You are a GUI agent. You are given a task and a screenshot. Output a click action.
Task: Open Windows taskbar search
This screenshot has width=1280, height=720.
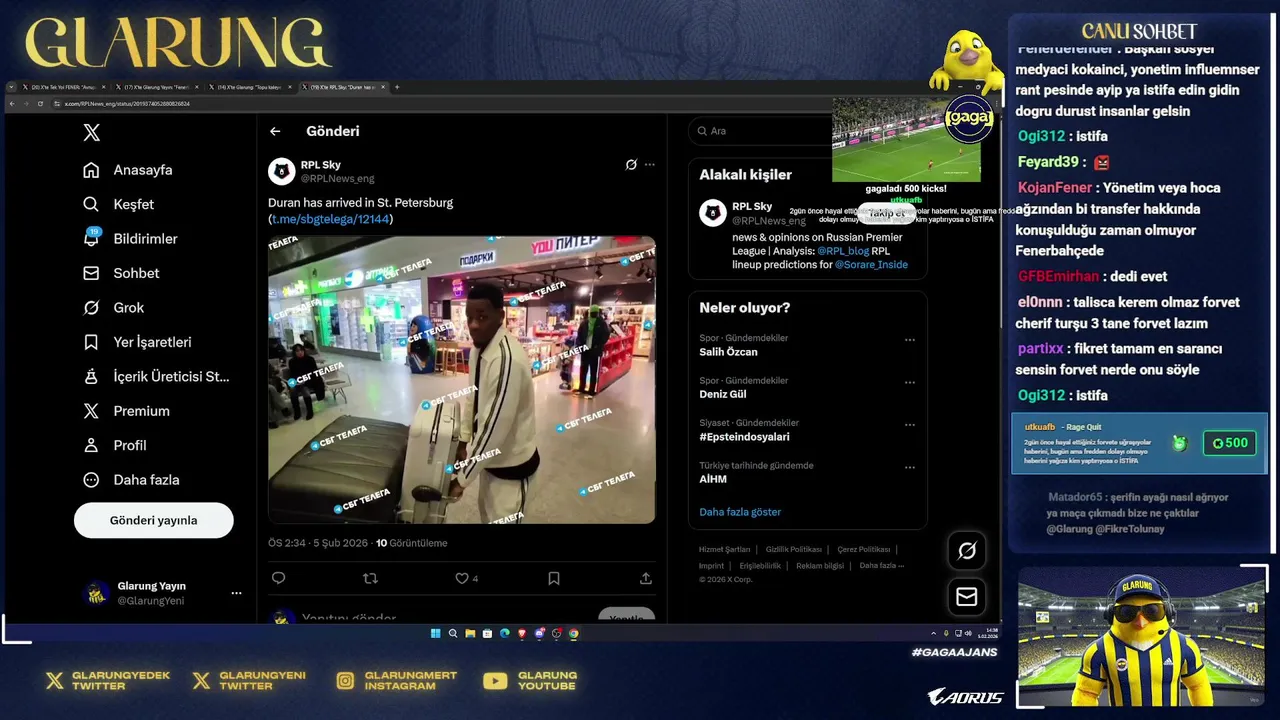(x=452, y=633)
